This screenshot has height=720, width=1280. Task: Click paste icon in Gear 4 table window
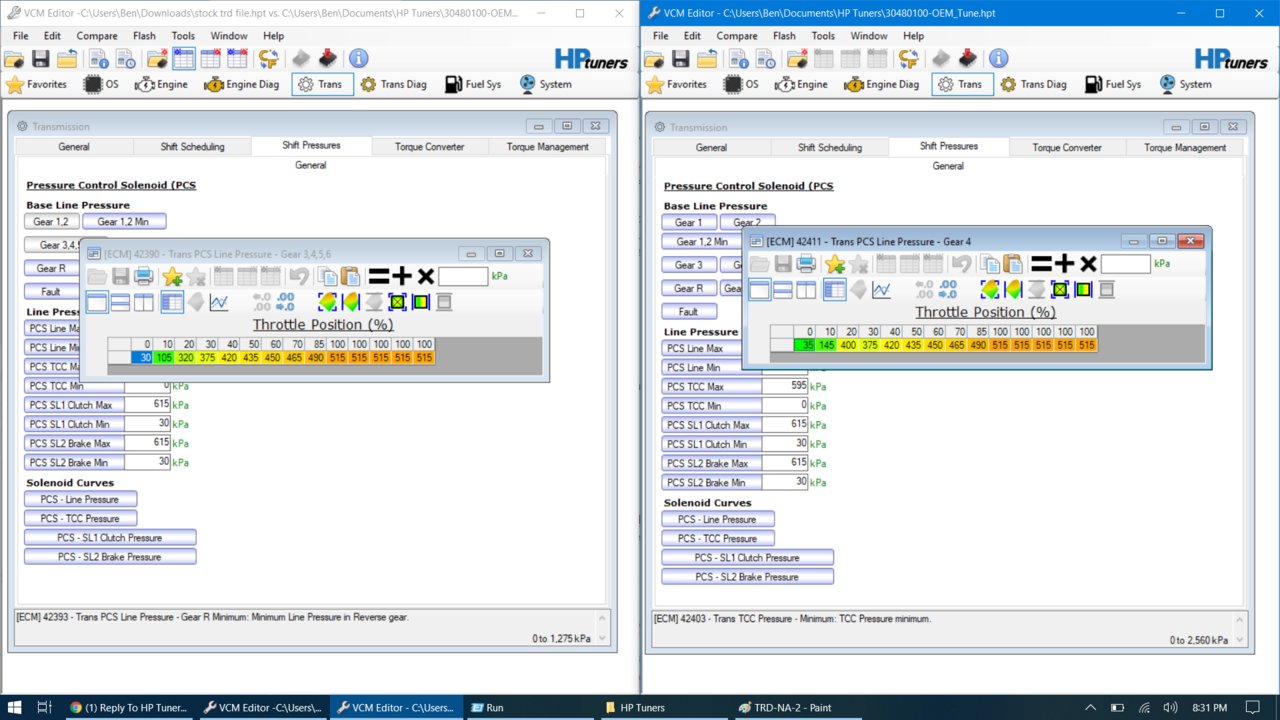[1013, 264]
